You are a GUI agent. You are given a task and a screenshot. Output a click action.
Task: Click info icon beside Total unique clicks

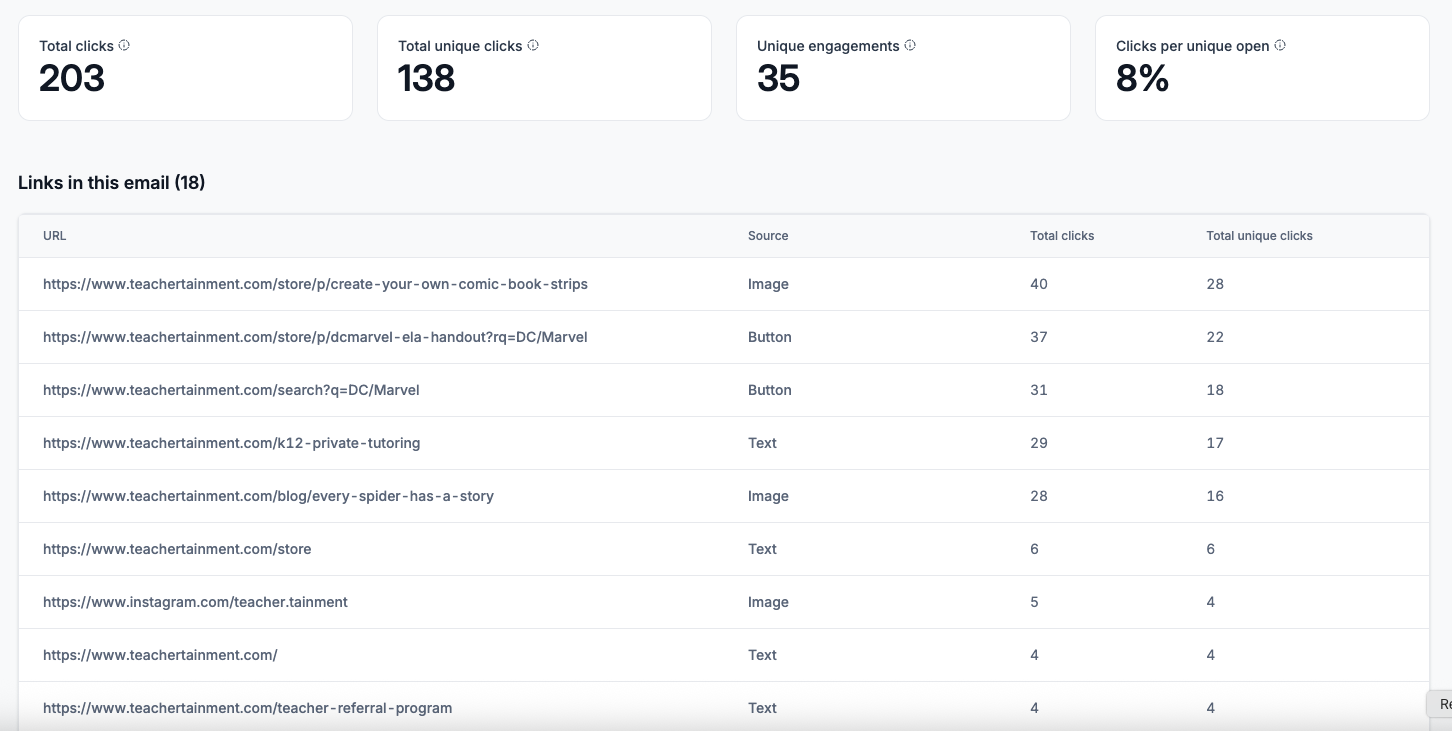pyautogui.click(x=533, y=45)
